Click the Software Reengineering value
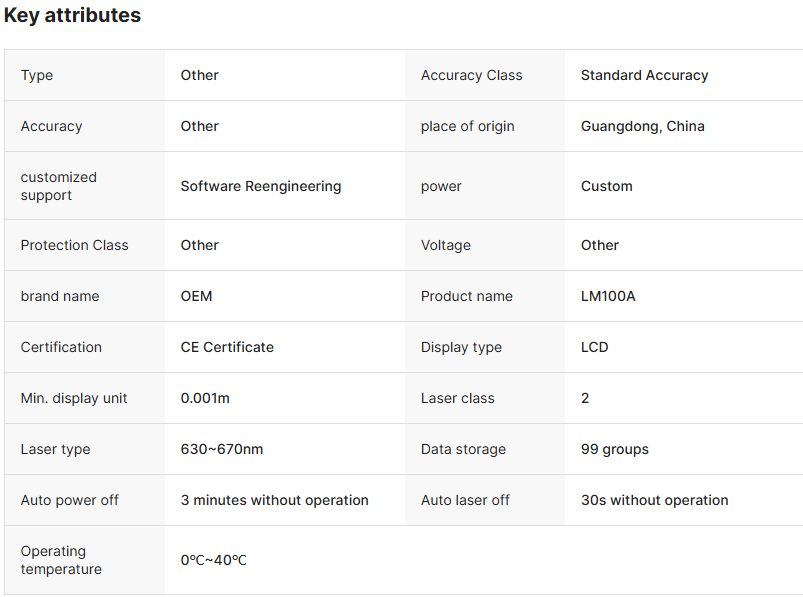This screenshot has width=803, height=597. coord(260,186)
